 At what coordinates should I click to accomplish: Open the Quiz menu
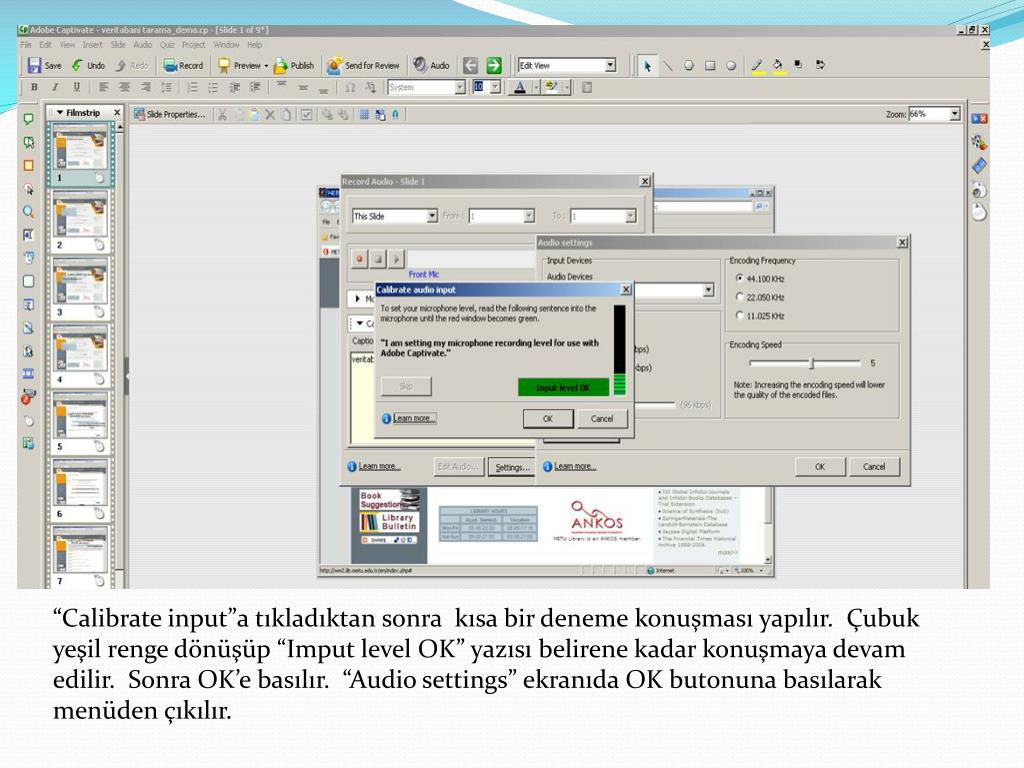click(x=167, y=45)
